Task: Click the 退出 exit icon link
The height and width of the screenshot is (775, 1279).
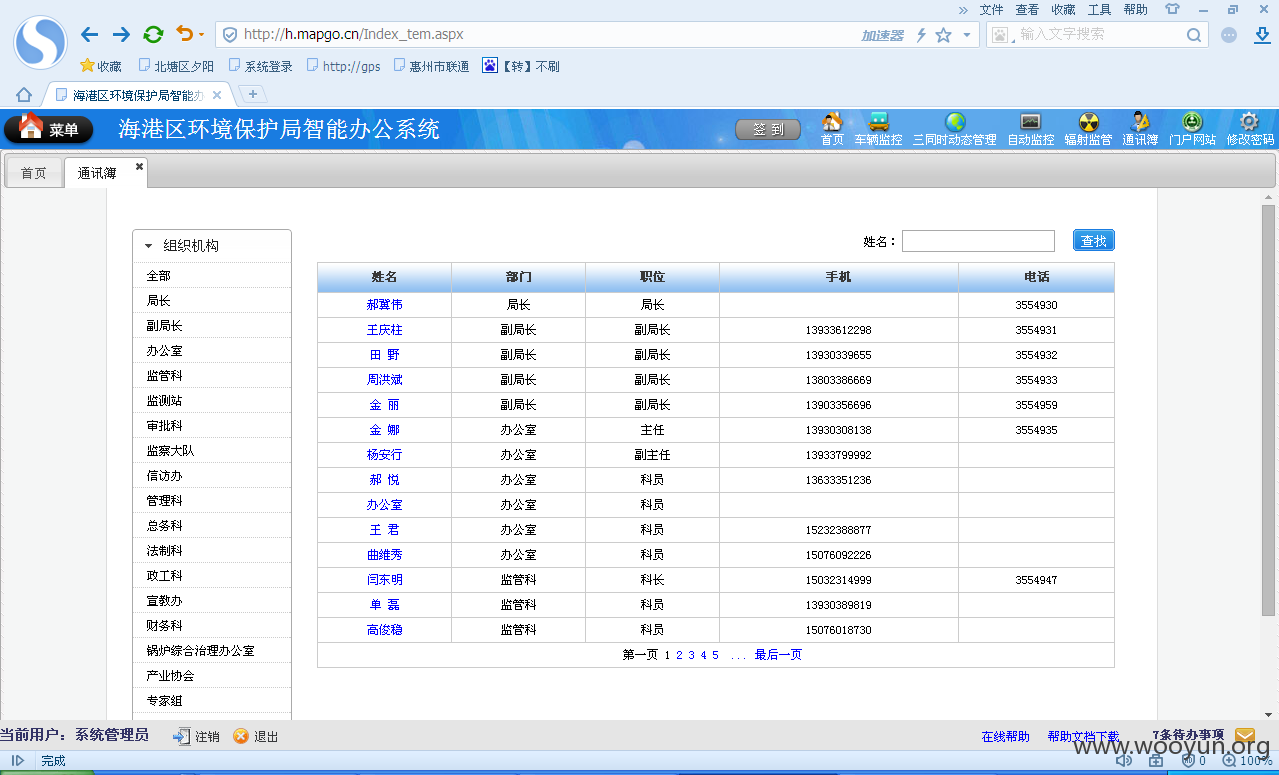Action: [255, 736]
